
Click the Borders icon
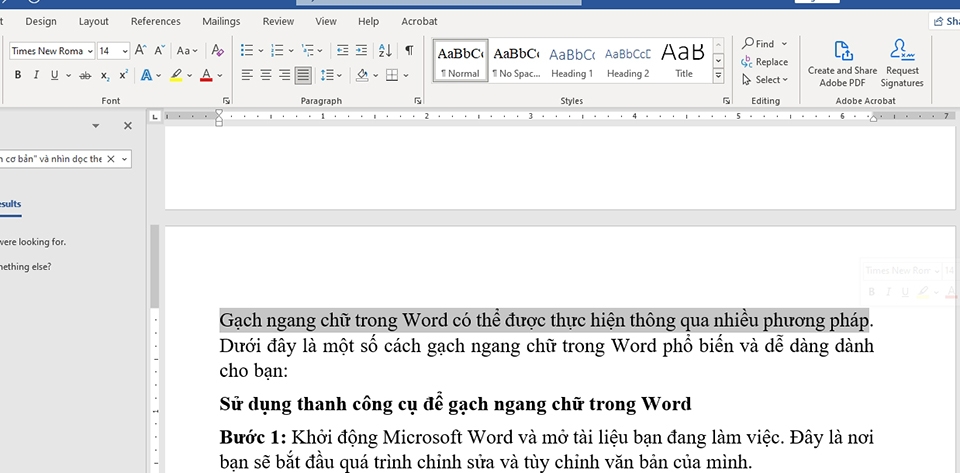pos(392,75)
